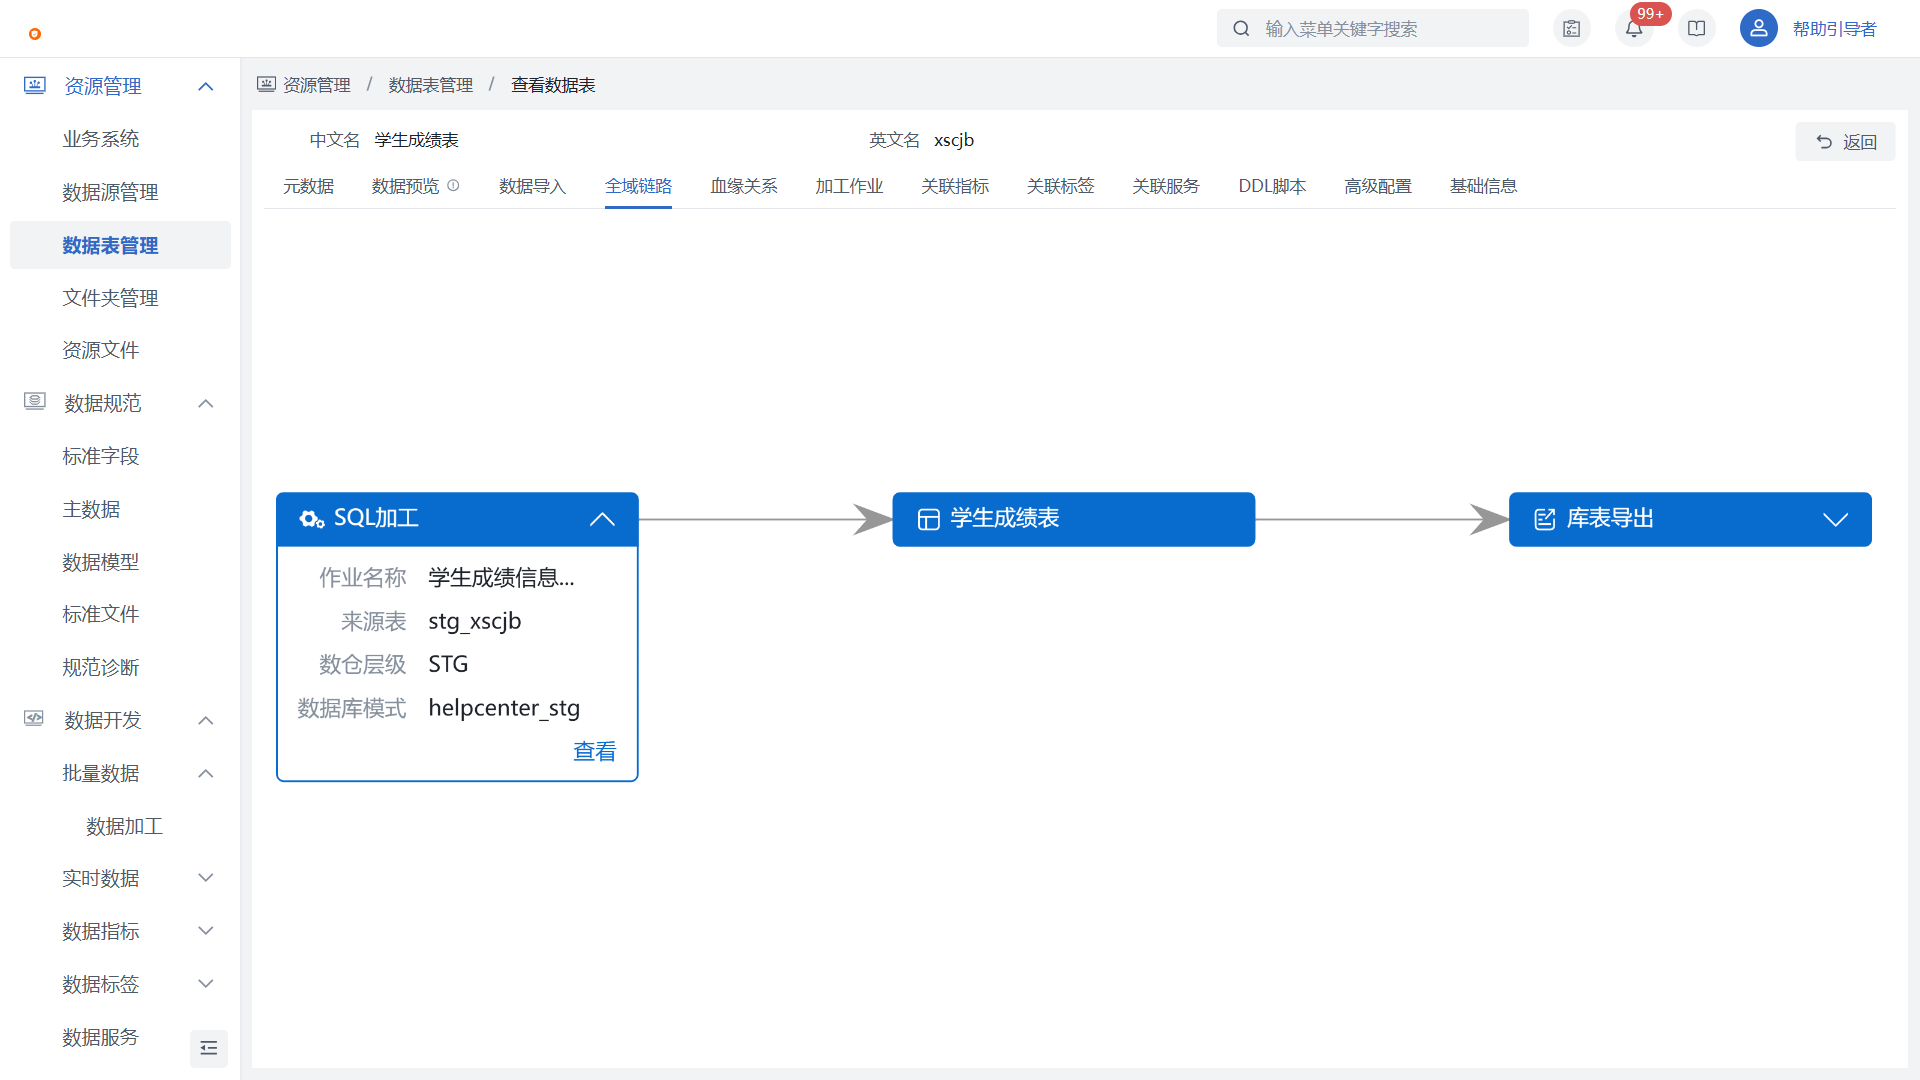Click the 学生成绩信息... job name value
This screenshot has height=1080, width=1920.
click(x=501, y=577)
